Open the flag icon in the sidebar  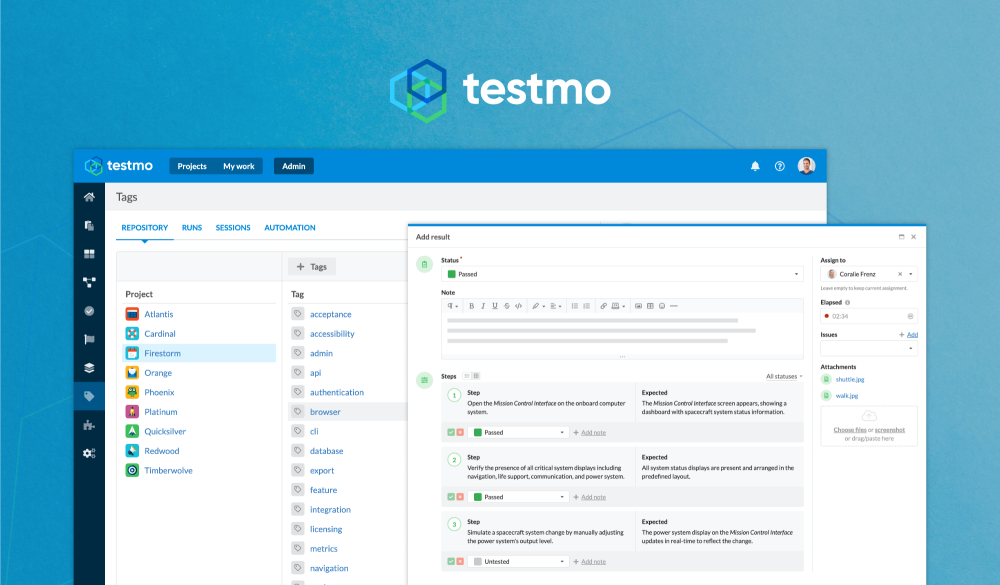[x=89, y=339]
